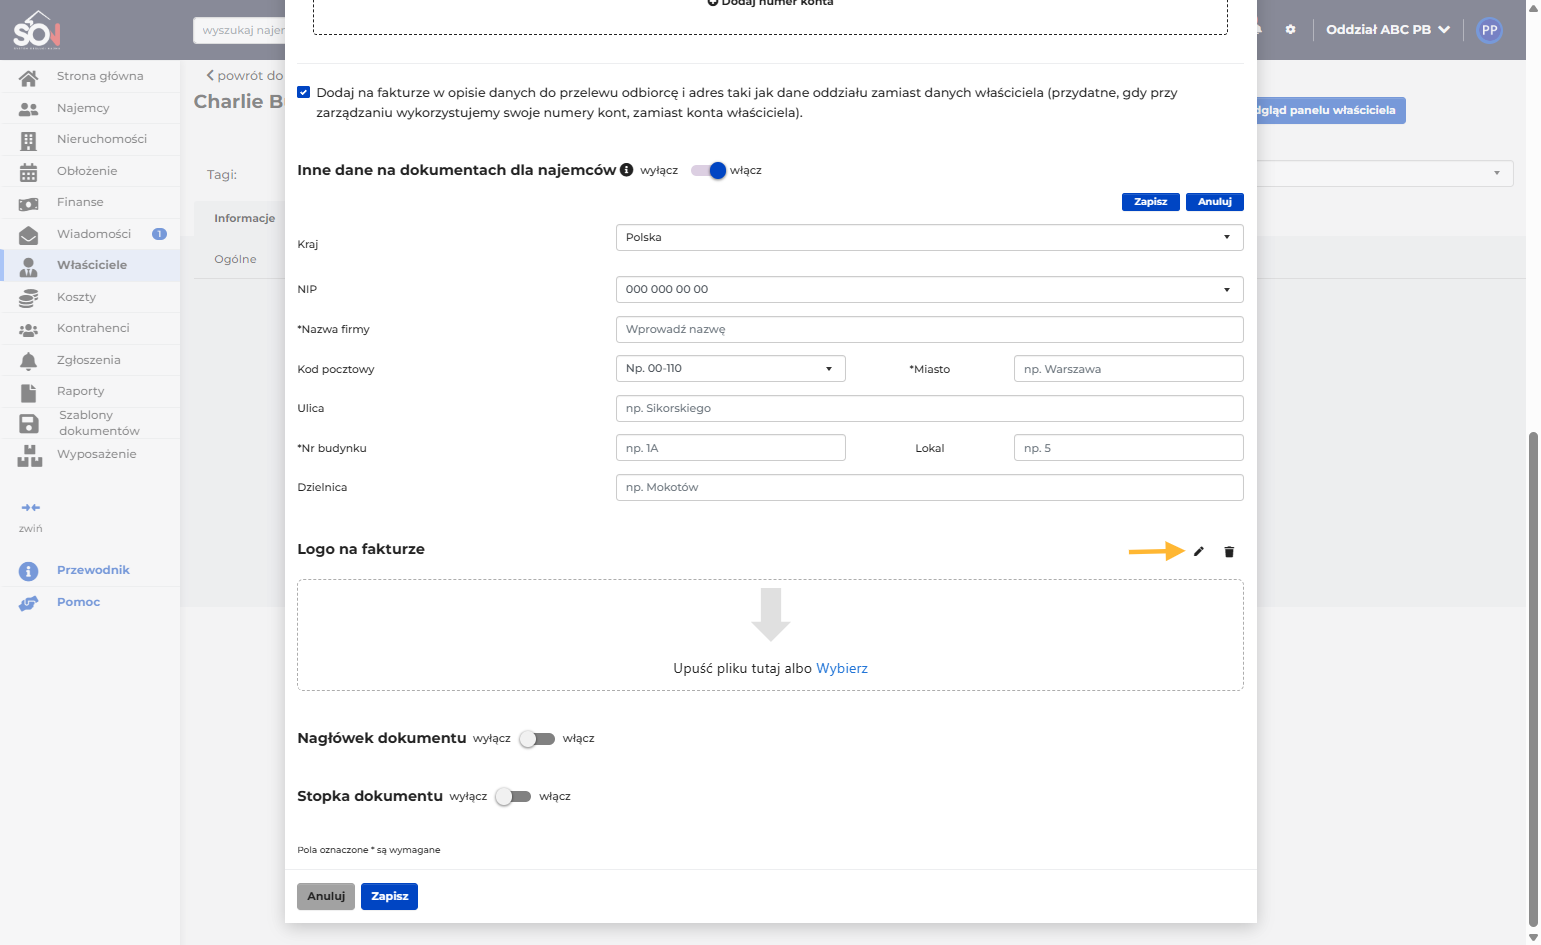The height and width of the screenshot is (945, 1541).
Task: Focus the Miasto input field
Action: [x=1128, y=369]
